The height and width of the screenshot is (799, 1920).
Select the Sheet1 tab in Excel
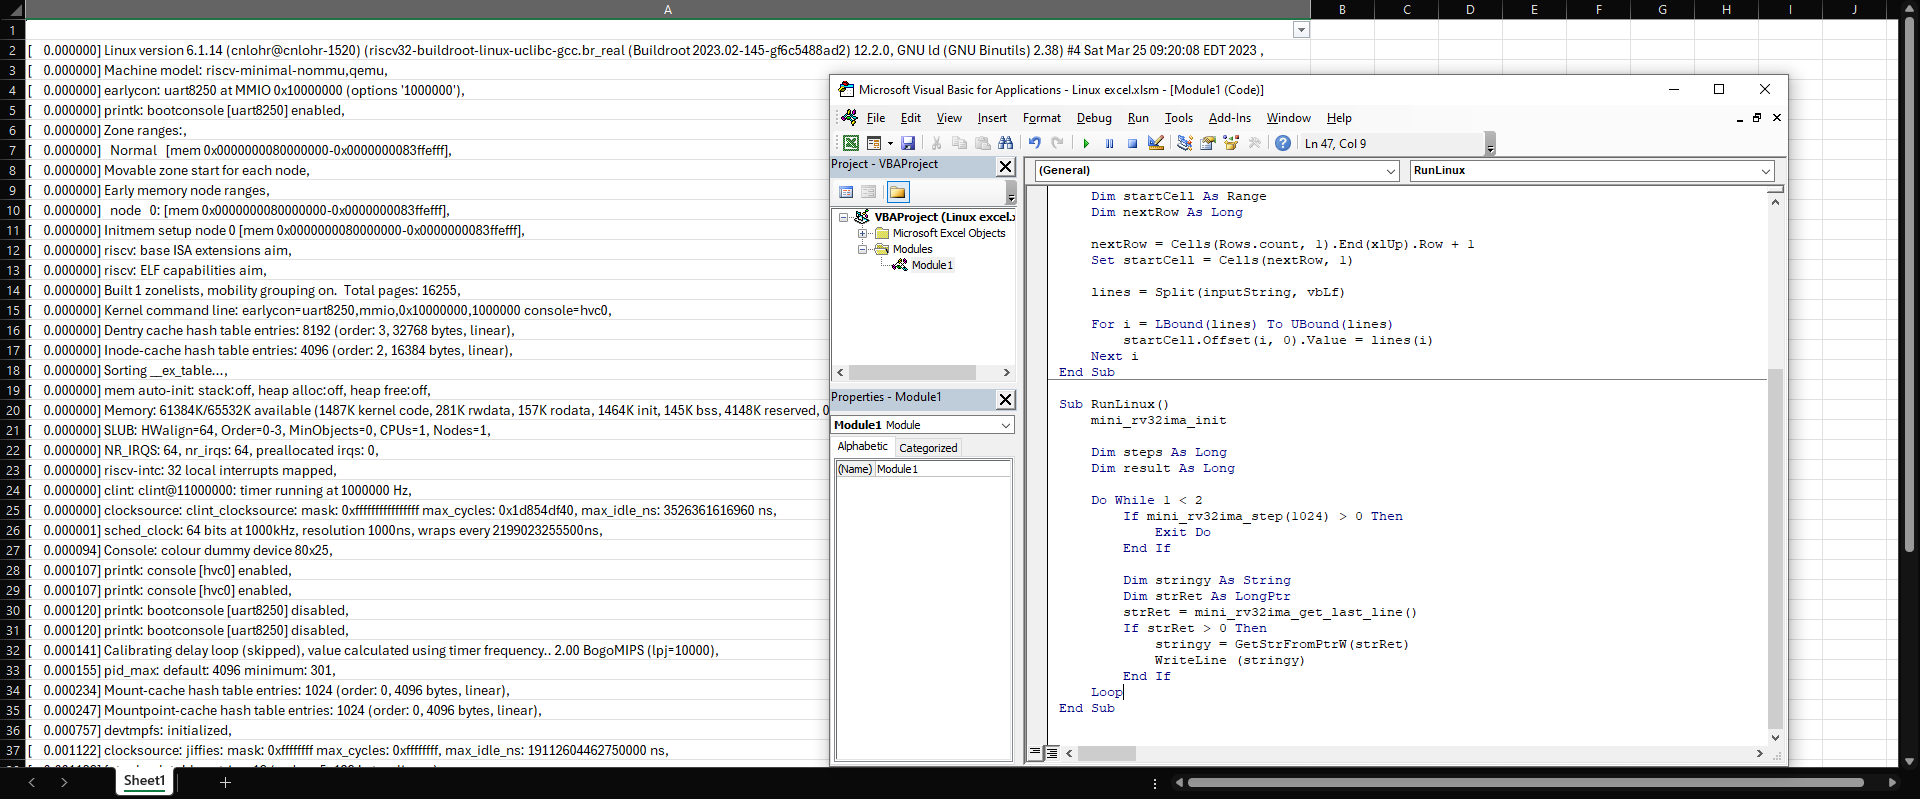(x=144, y=781)
